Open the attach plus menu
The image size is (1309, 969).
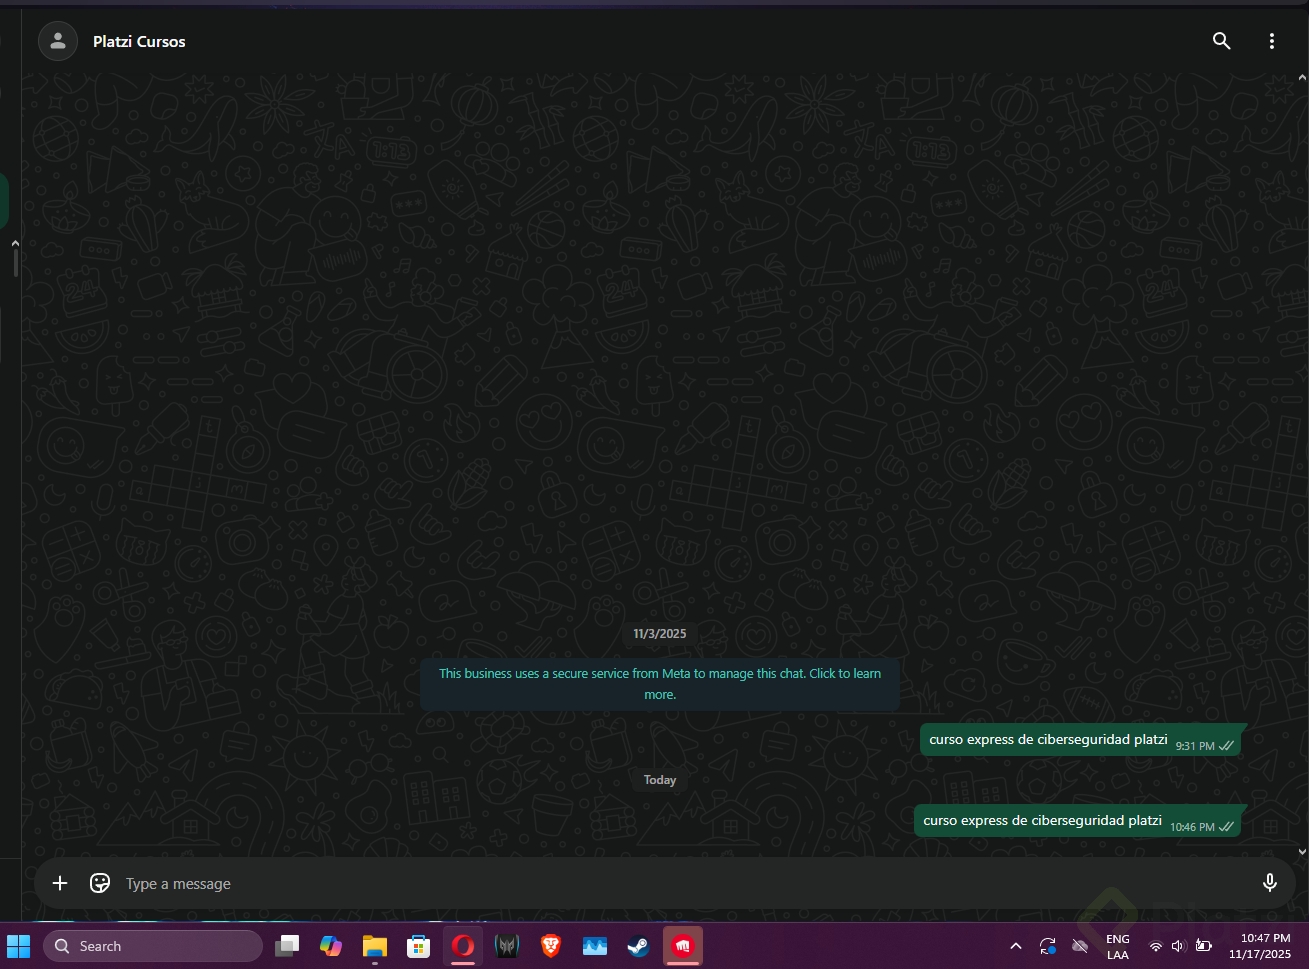point(60,883)
